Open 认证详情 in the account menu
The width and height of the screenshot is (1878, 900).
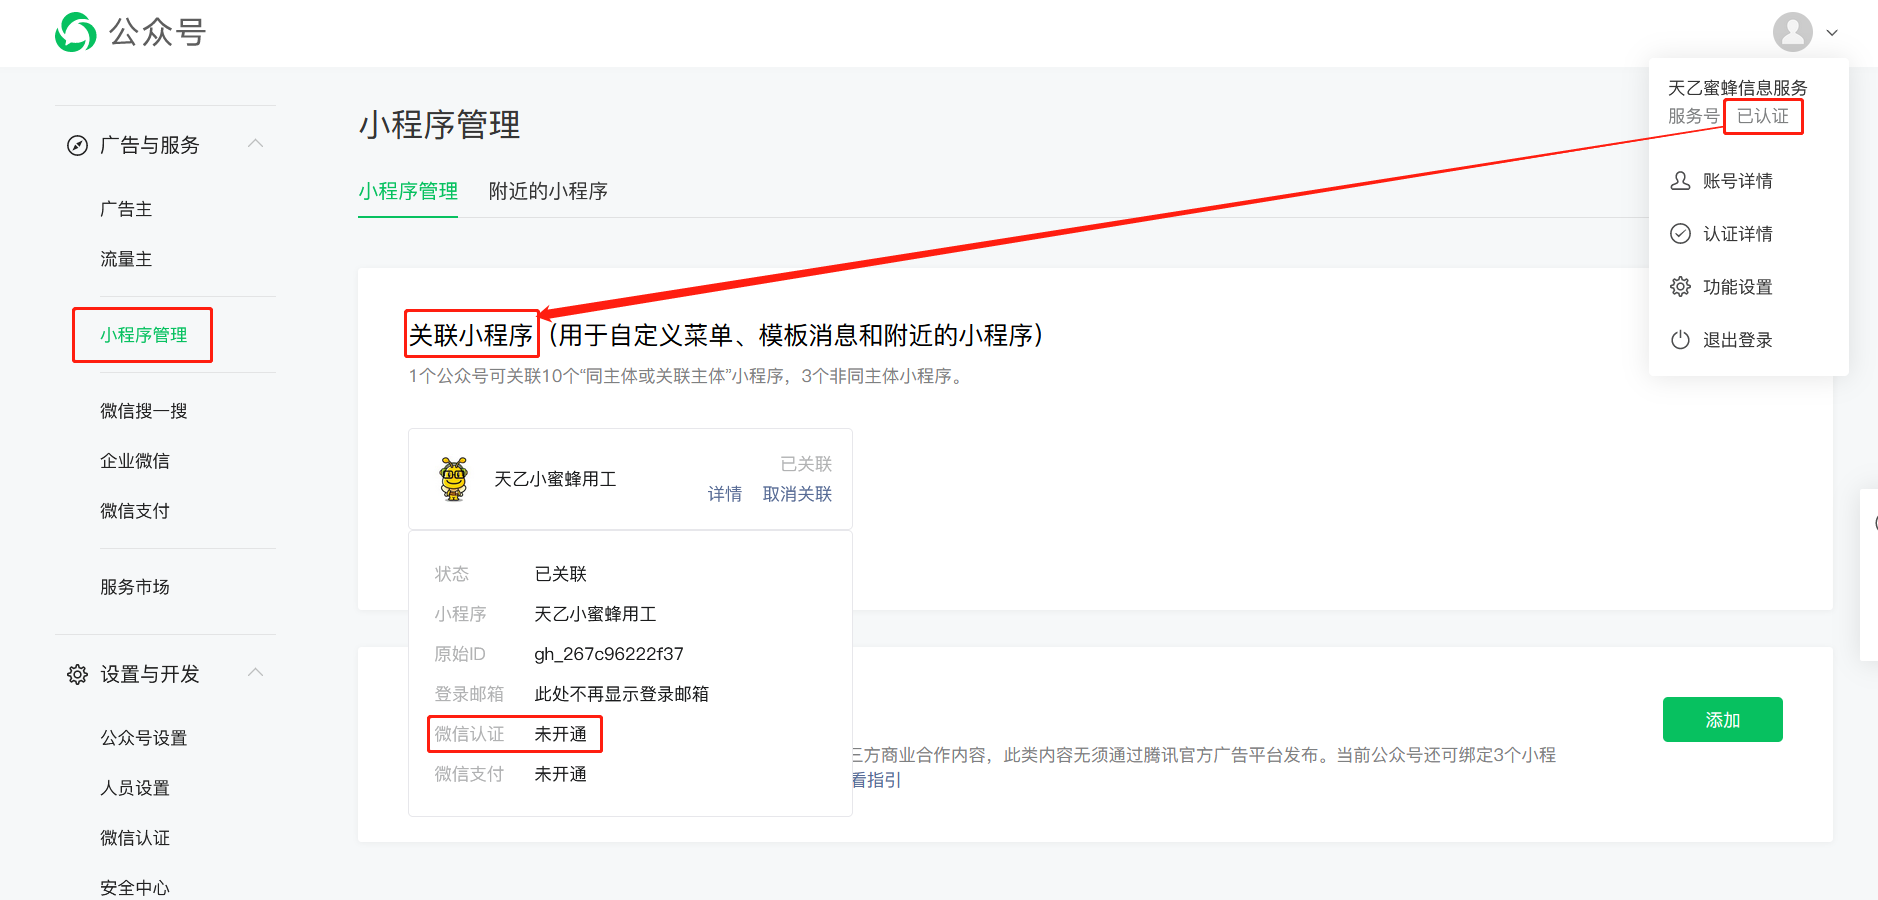[1738, 234]
